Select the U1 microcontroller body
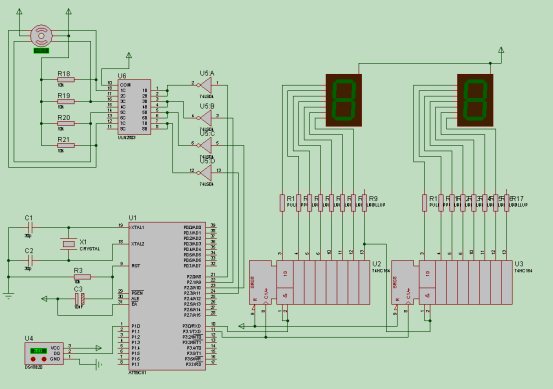 [x=167, y=296]
